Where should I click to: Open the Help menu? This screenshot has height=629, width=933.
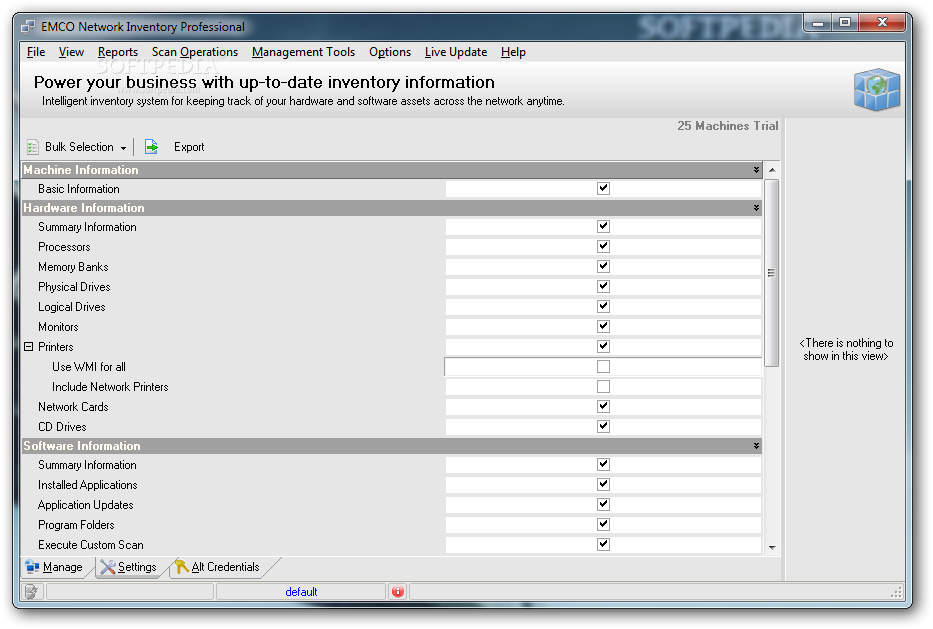tap(513, 52)
